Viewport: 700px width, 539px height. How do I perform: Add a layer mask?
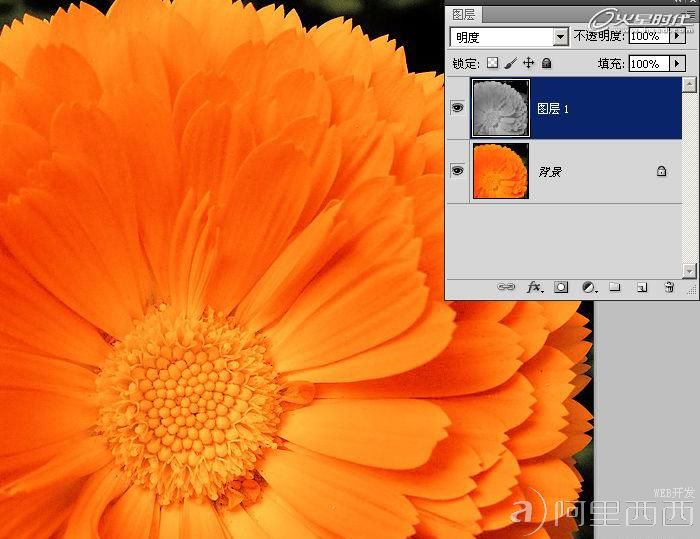coord(561,287)
